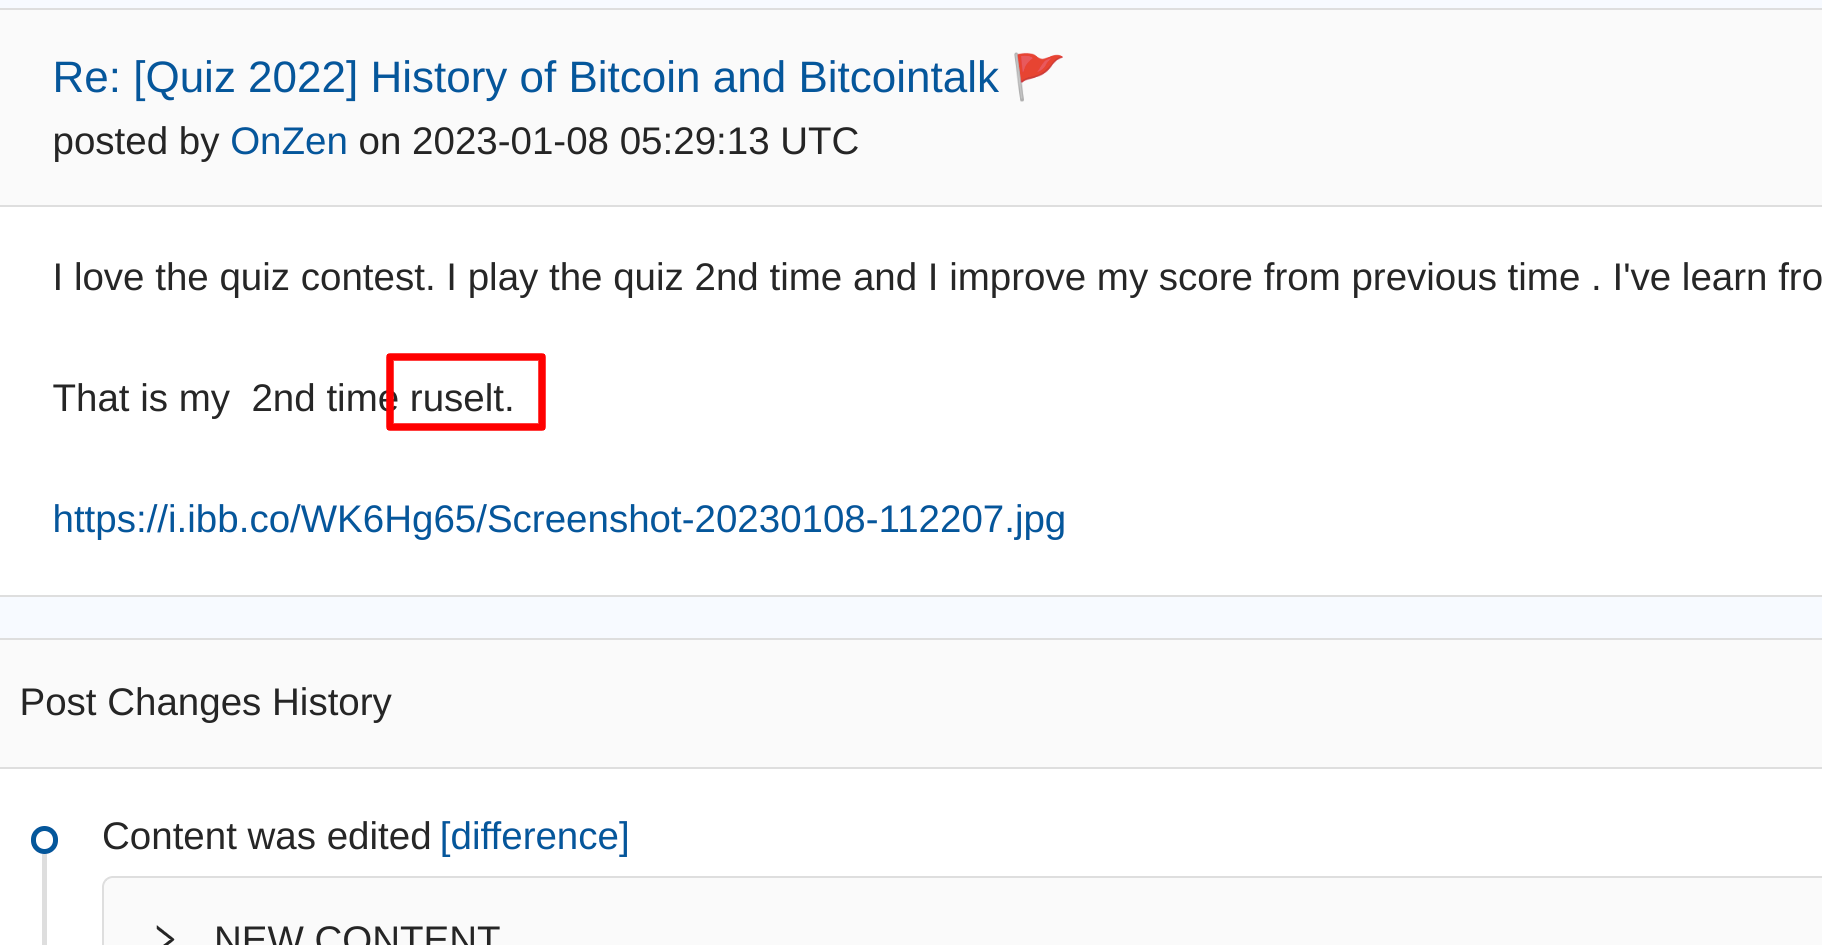Screen dimensions: 1822x945
Task: Click the post timestamp 2023-01-08 05:29:13 UTC
Action: point(635,141)
